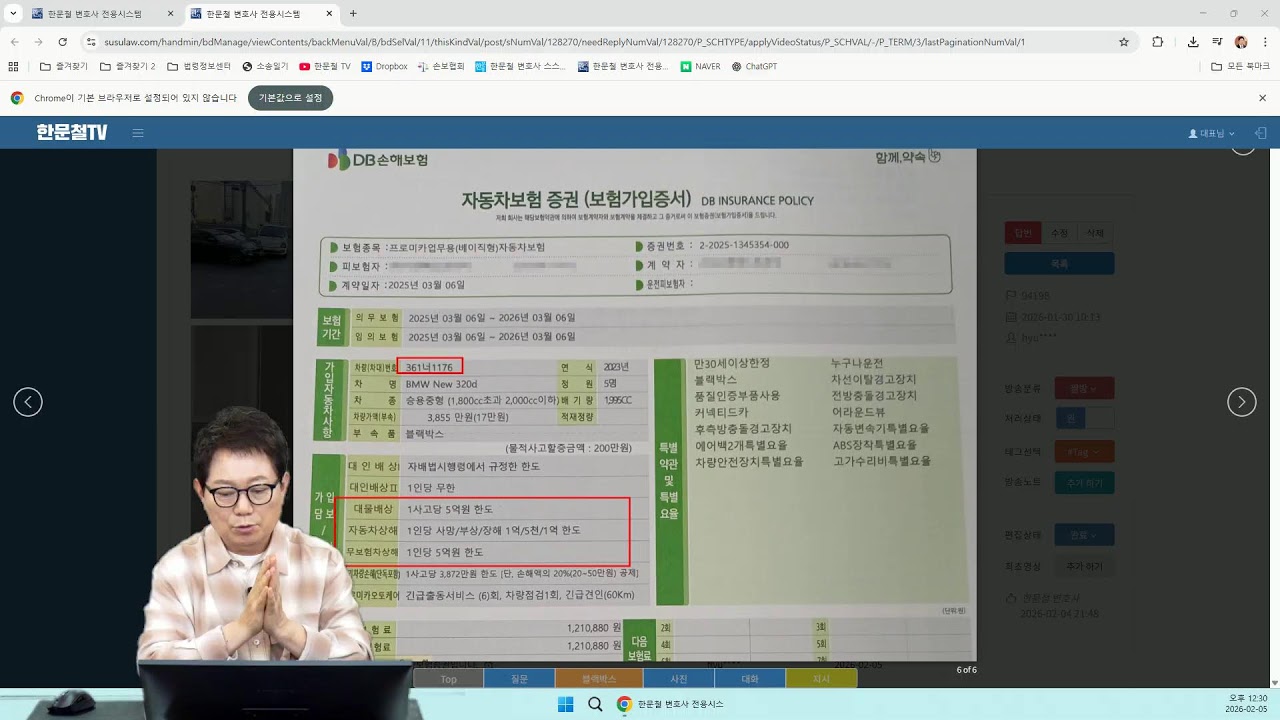The width and height of the screenshot is (1280, 720).
Task: Click the 한문철TV site logo
Action: click(x=72, y=133)
